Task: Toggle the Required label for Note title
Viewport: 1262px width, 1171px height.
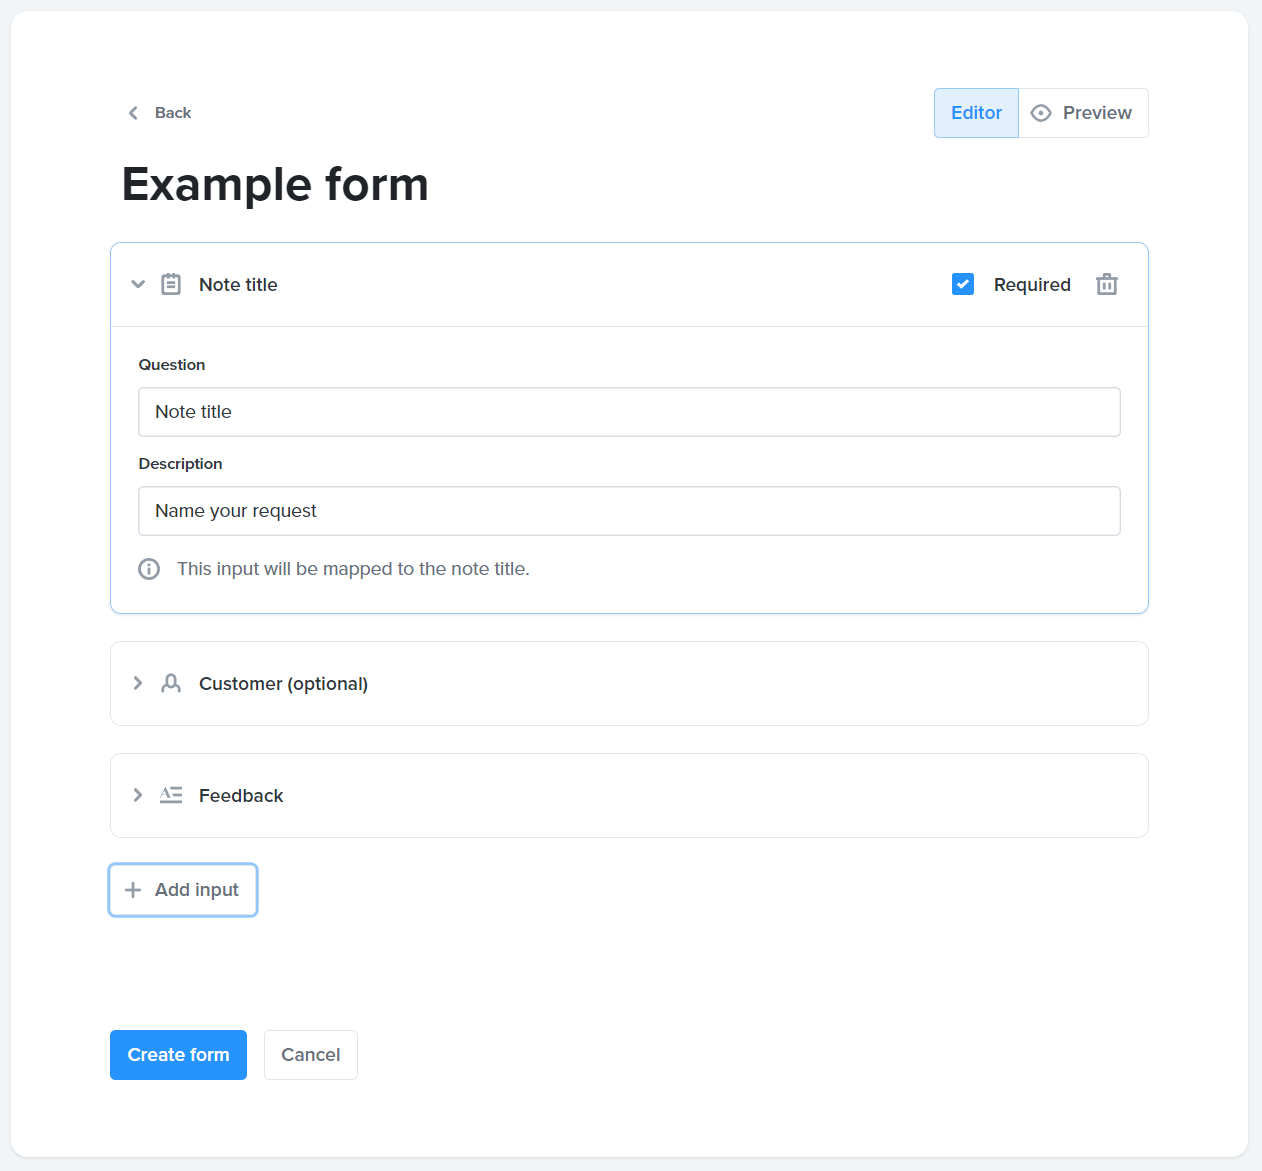Action: [1032, 285]
